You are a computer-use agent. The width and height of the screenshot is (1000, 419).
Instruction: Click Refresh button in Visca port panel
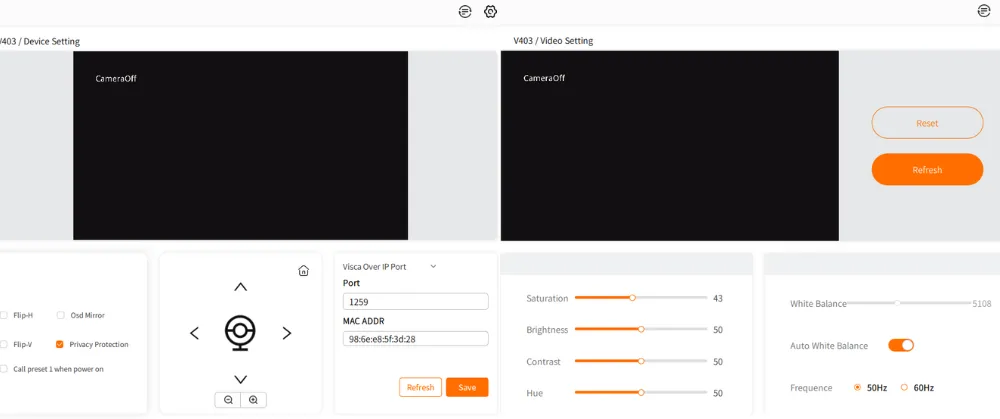tap(420, 387)
